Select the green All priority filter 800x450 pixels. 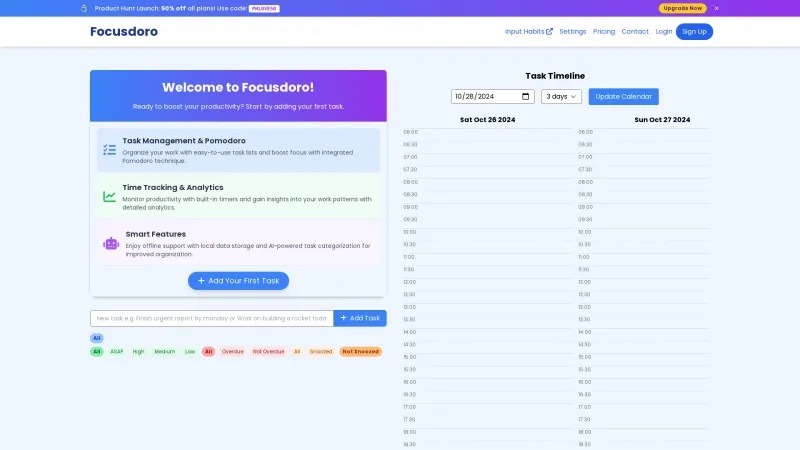[x=96, y=352]
